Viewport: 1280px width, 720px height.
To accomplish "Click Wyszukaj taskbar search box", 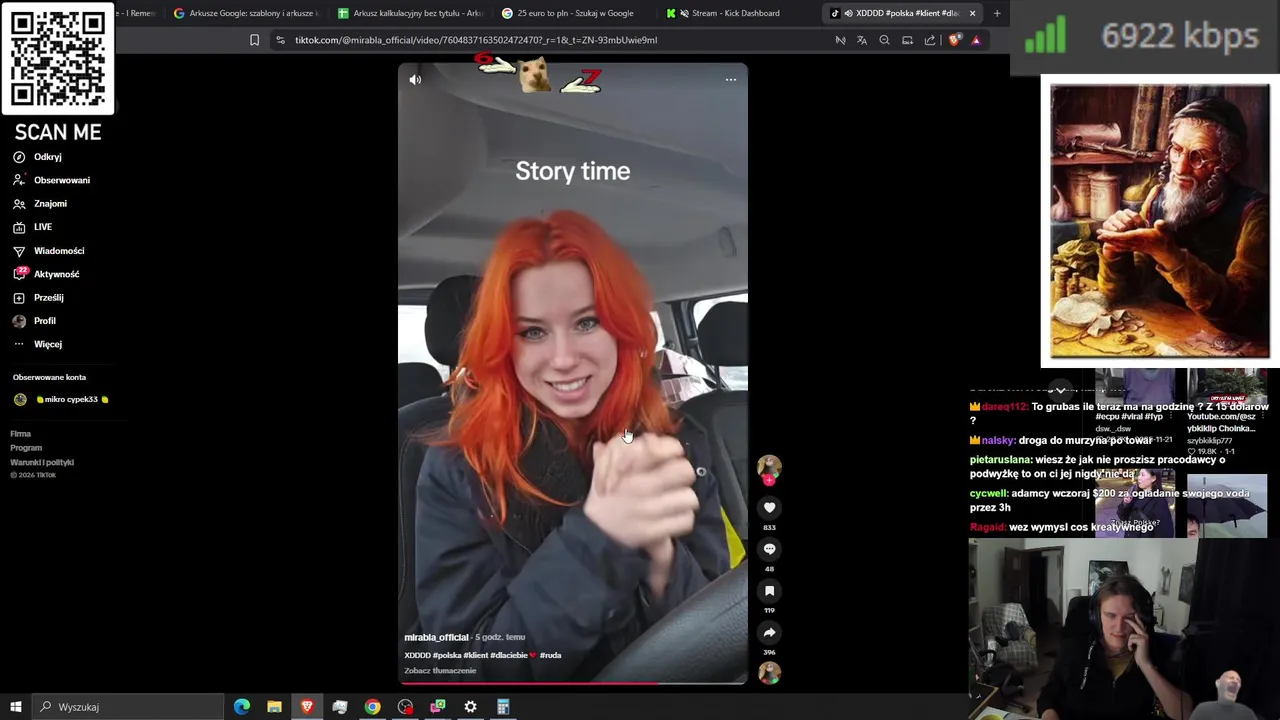I will pos(127,707).
